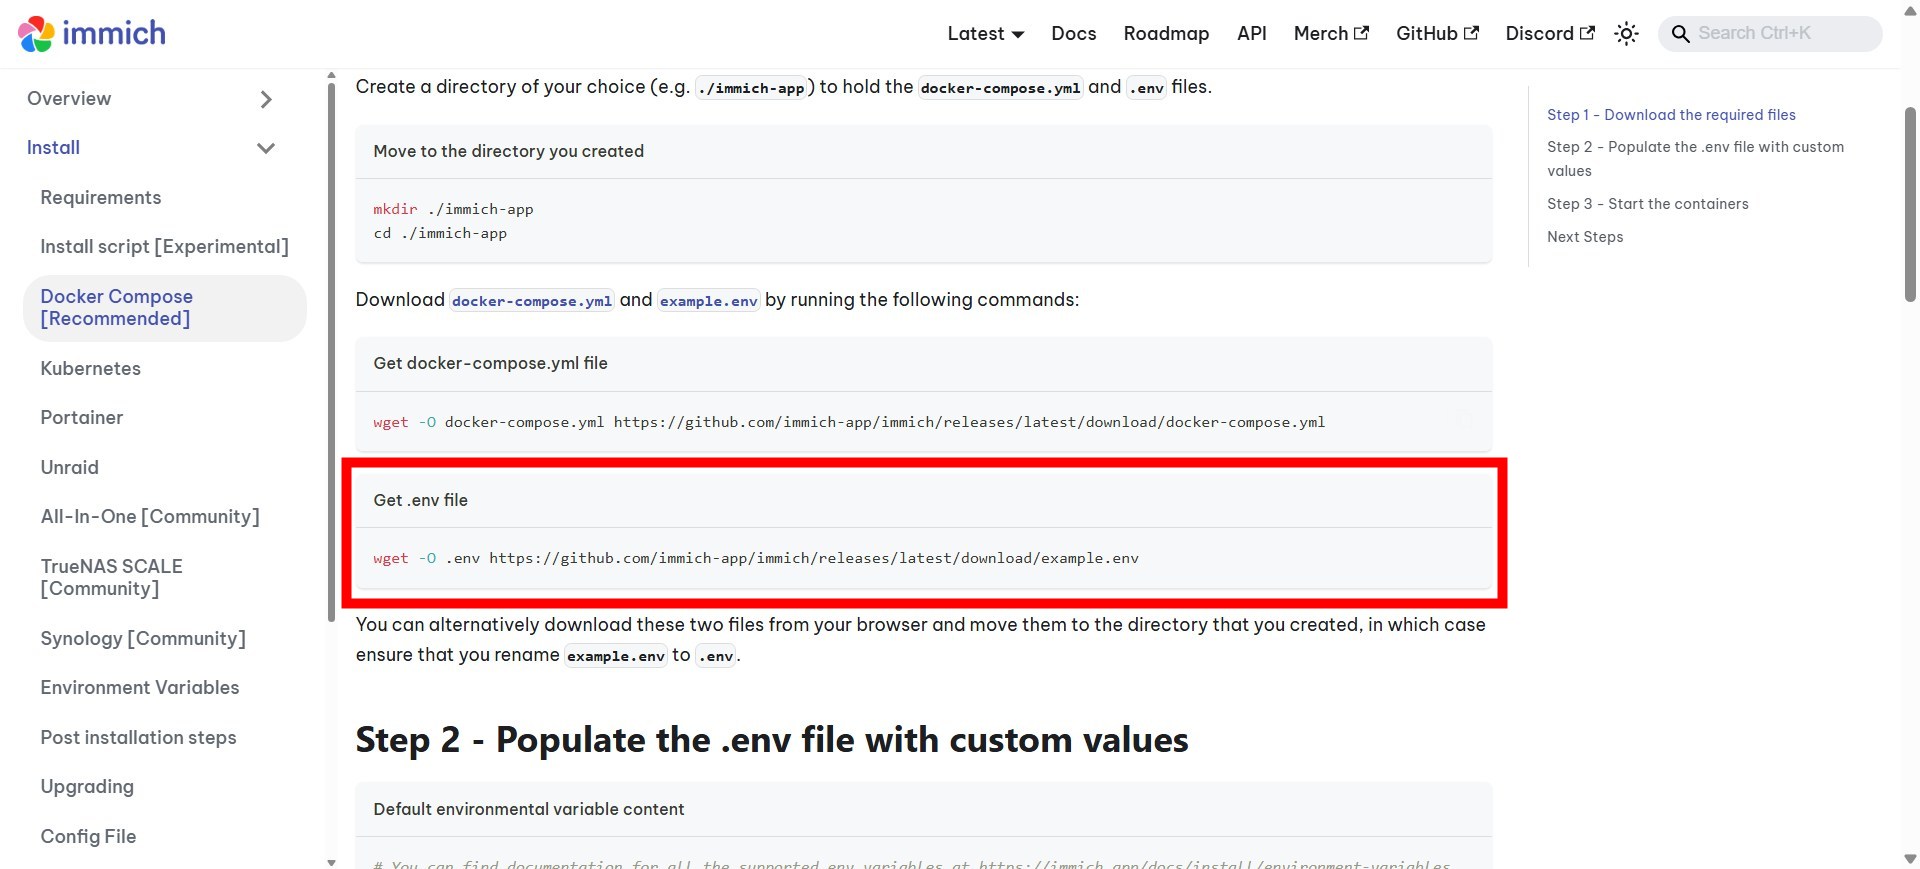Screen dimensions: 1920x869
Task: Click the Discord external-link icon
Action: coord(1587,33)
